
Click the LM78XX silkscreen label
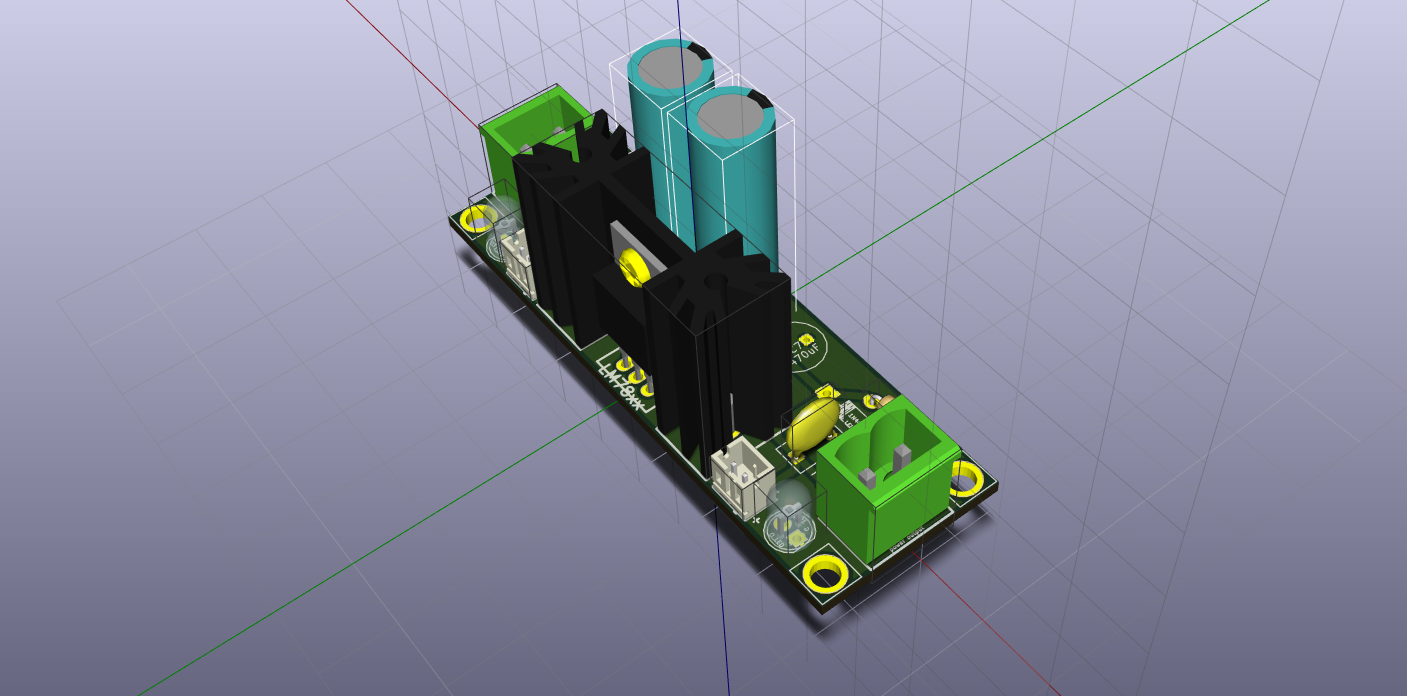pyautogui.click(x=620, y=385)
